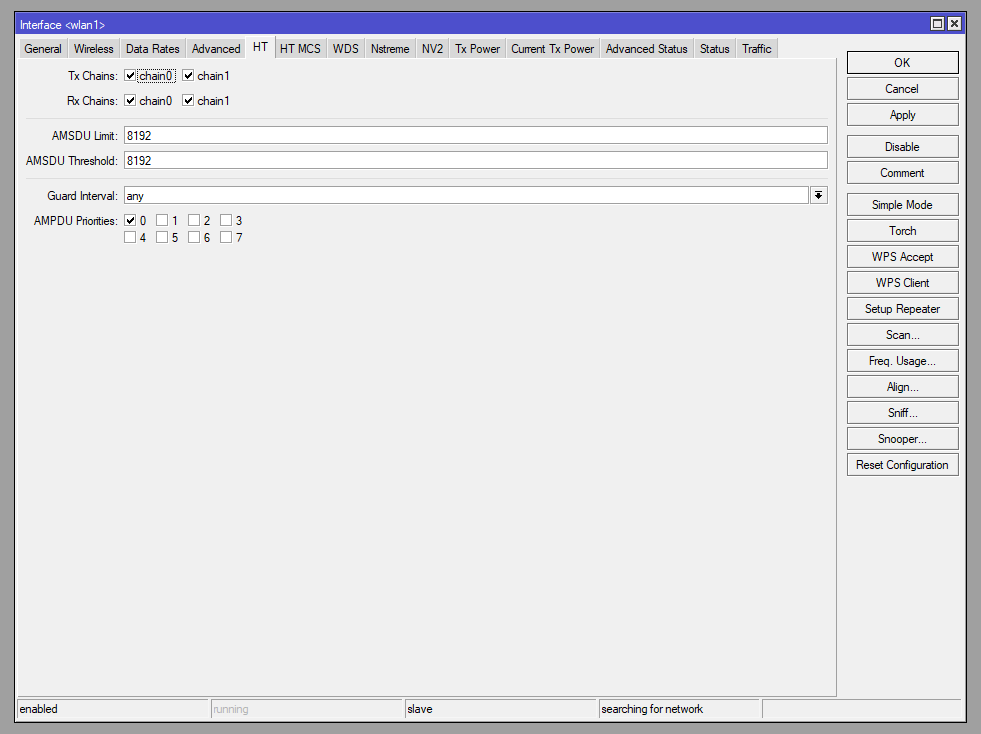Screen dimensions: 981x734
Task: Open the NV2 tab
Action: (x=432, y=49)
